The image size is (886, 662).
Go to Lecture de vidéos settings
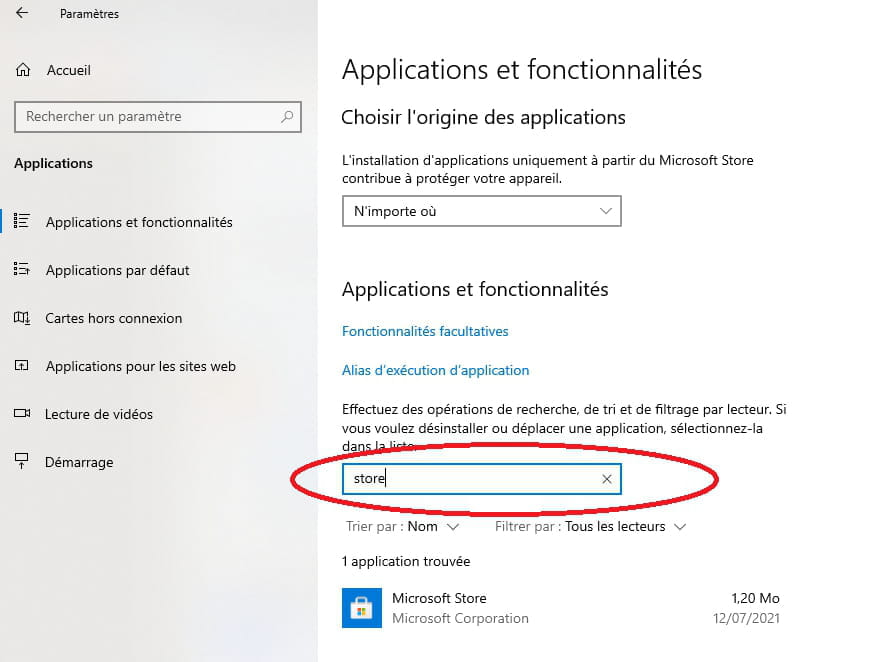99,414
